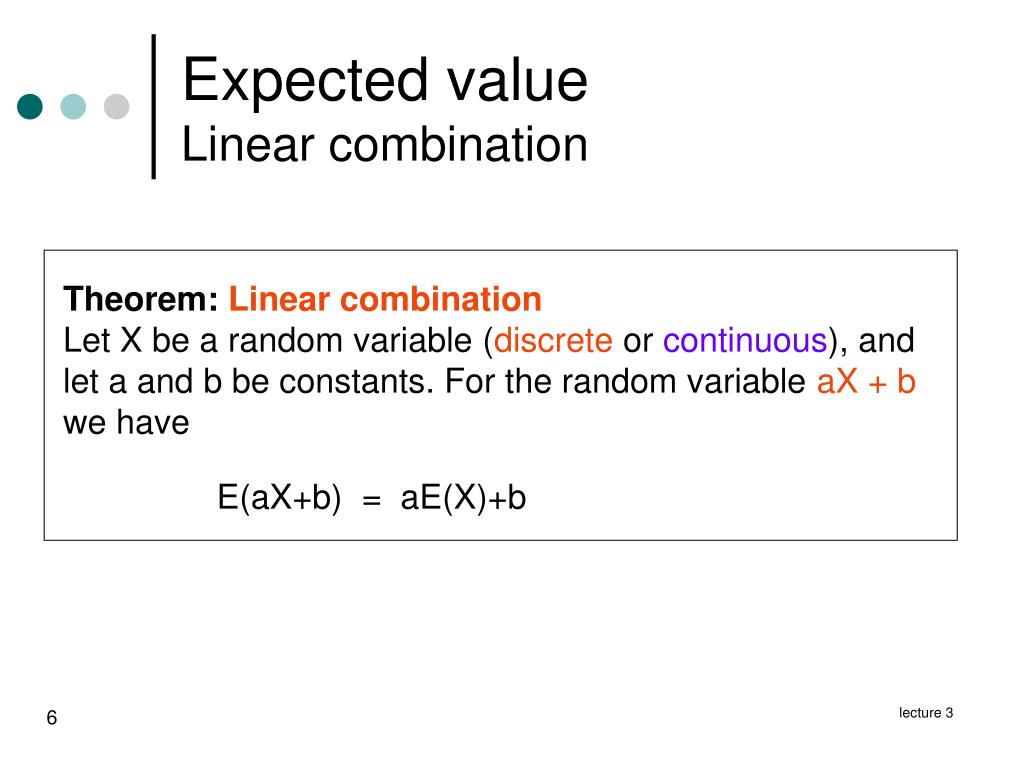1024x768 pixels.
Task: Click the orange "aX + b" expression
Action: click(866, 382)
